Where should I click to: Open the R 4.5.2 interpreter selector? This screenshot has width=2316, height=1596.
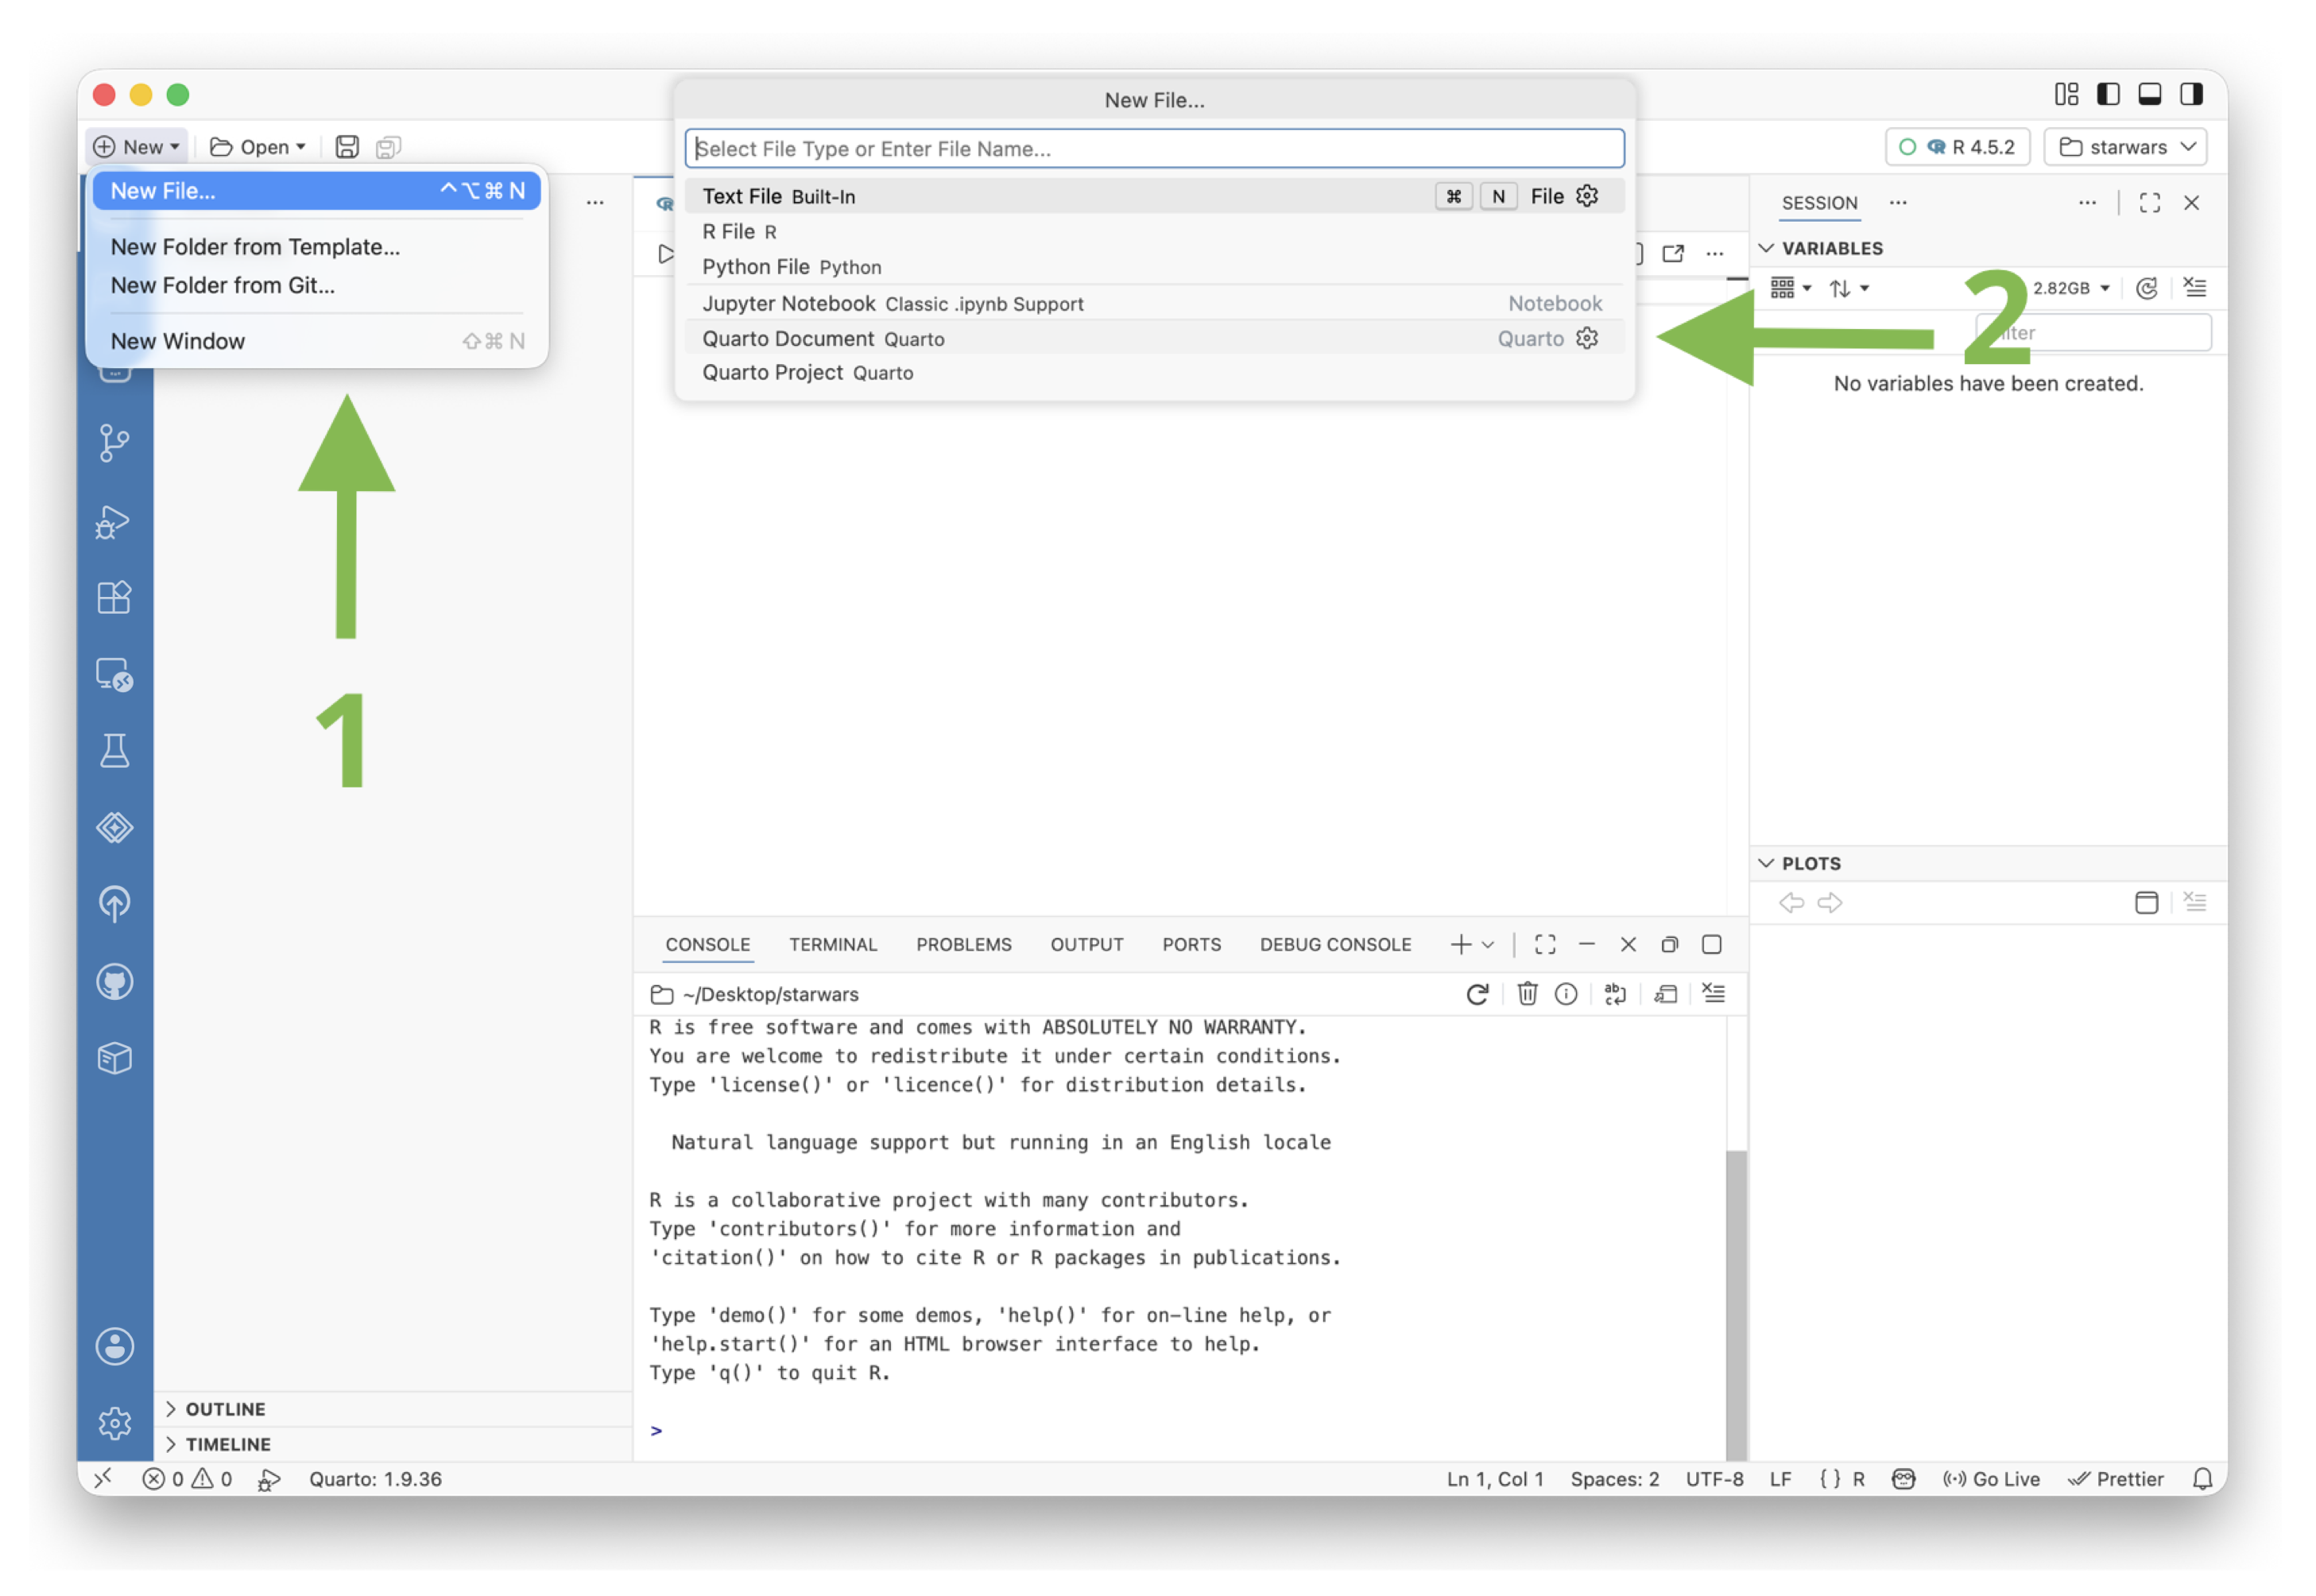(x=1957, y=147)
